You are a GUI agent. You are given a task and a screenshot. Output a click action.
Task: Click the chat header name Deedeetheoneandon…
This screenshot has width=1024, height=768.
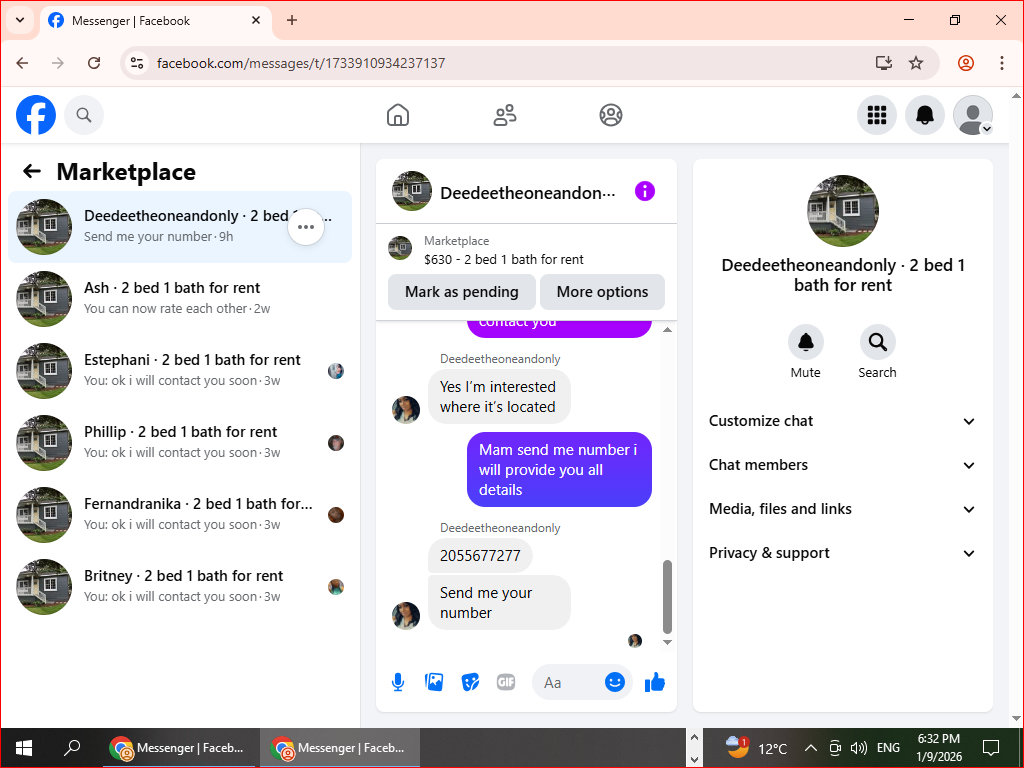pos(528,193)
